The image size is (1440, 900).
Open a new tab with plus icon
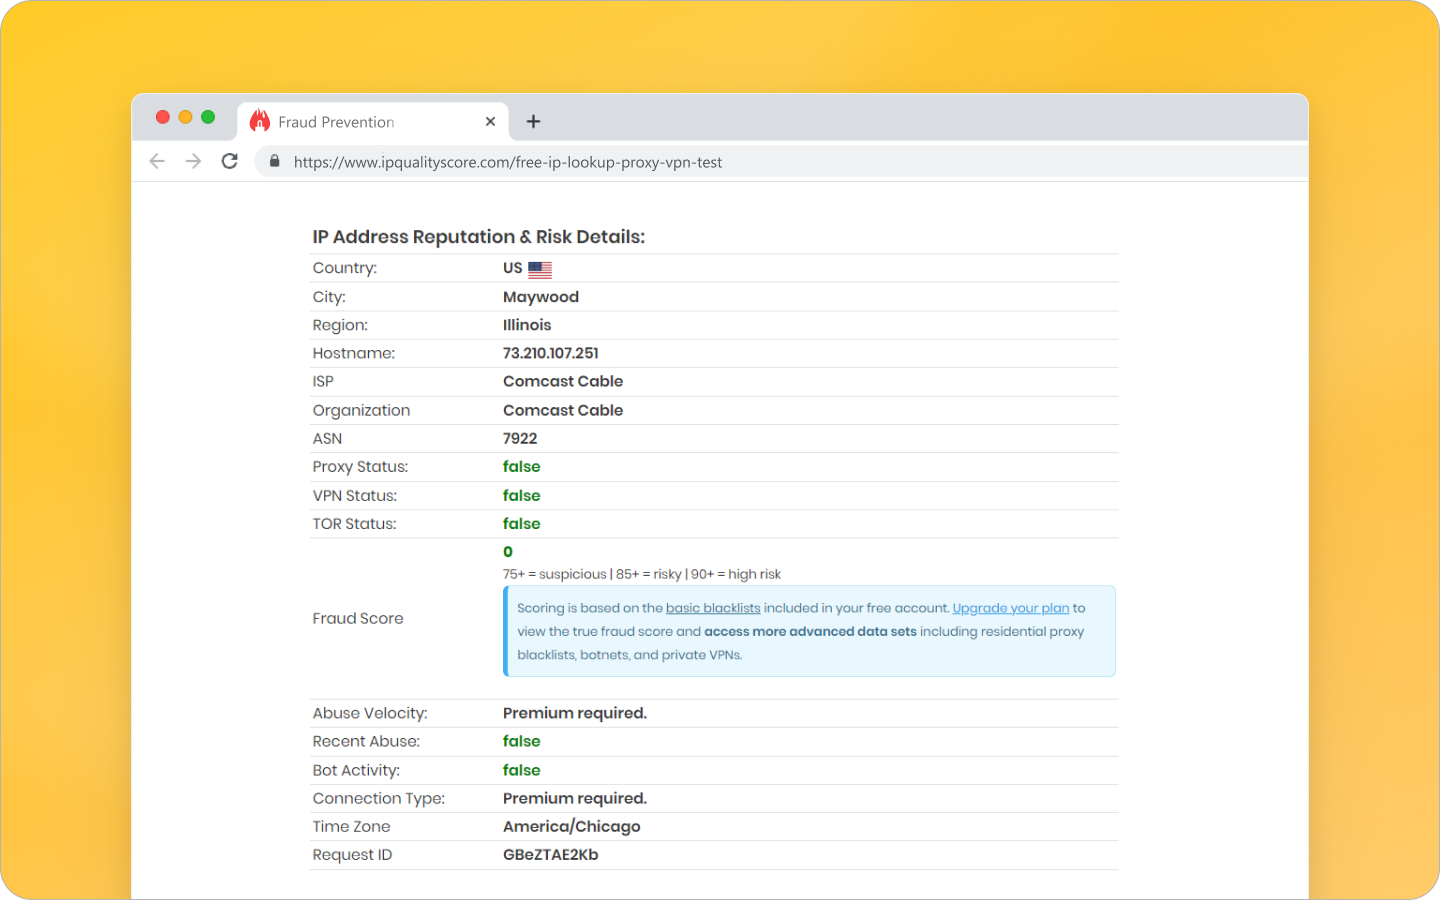[x=533, y=121]
